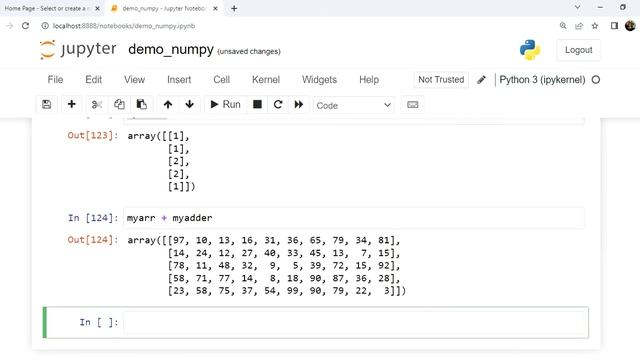Screen dimensions: 640x360
Task: Close the demo_numpy browser tab
Action: [216, 8]
